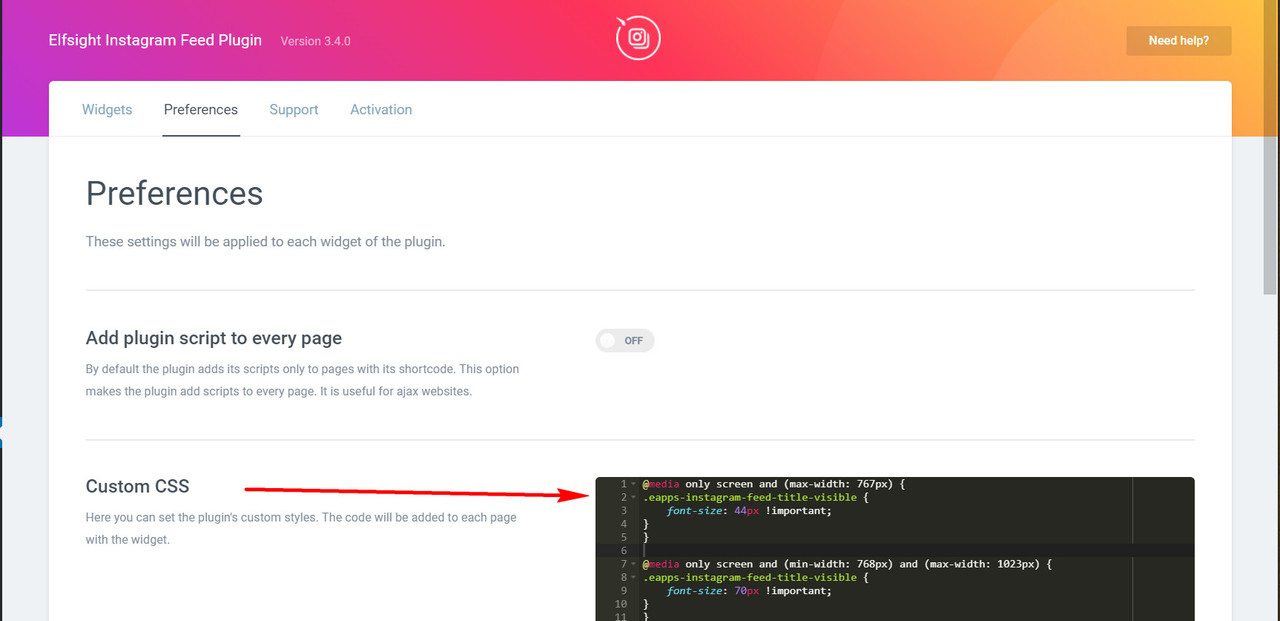Toggle the Add plugin script switch
Screen dimensions: 1280x621
(625, 340)
